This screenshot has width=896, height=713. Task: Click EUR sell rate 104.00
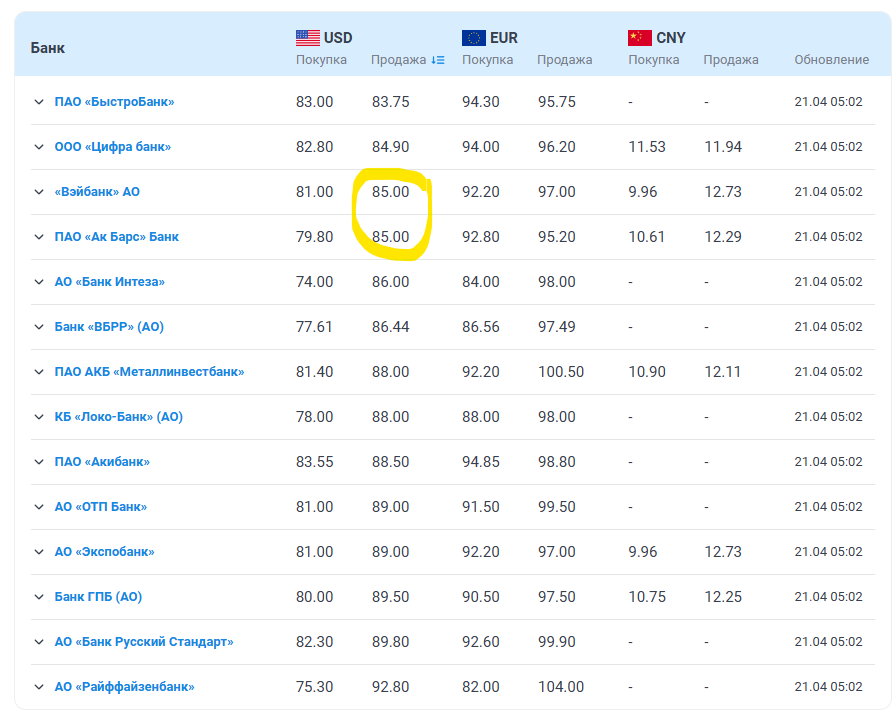(561, 687)
